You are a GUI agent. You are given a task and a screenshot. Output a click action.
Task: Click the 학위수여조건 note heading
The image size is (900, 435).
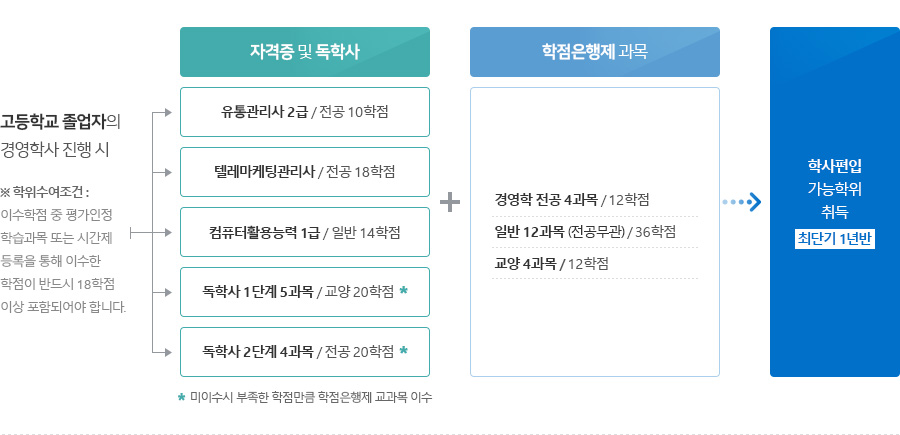pos(47,192)
